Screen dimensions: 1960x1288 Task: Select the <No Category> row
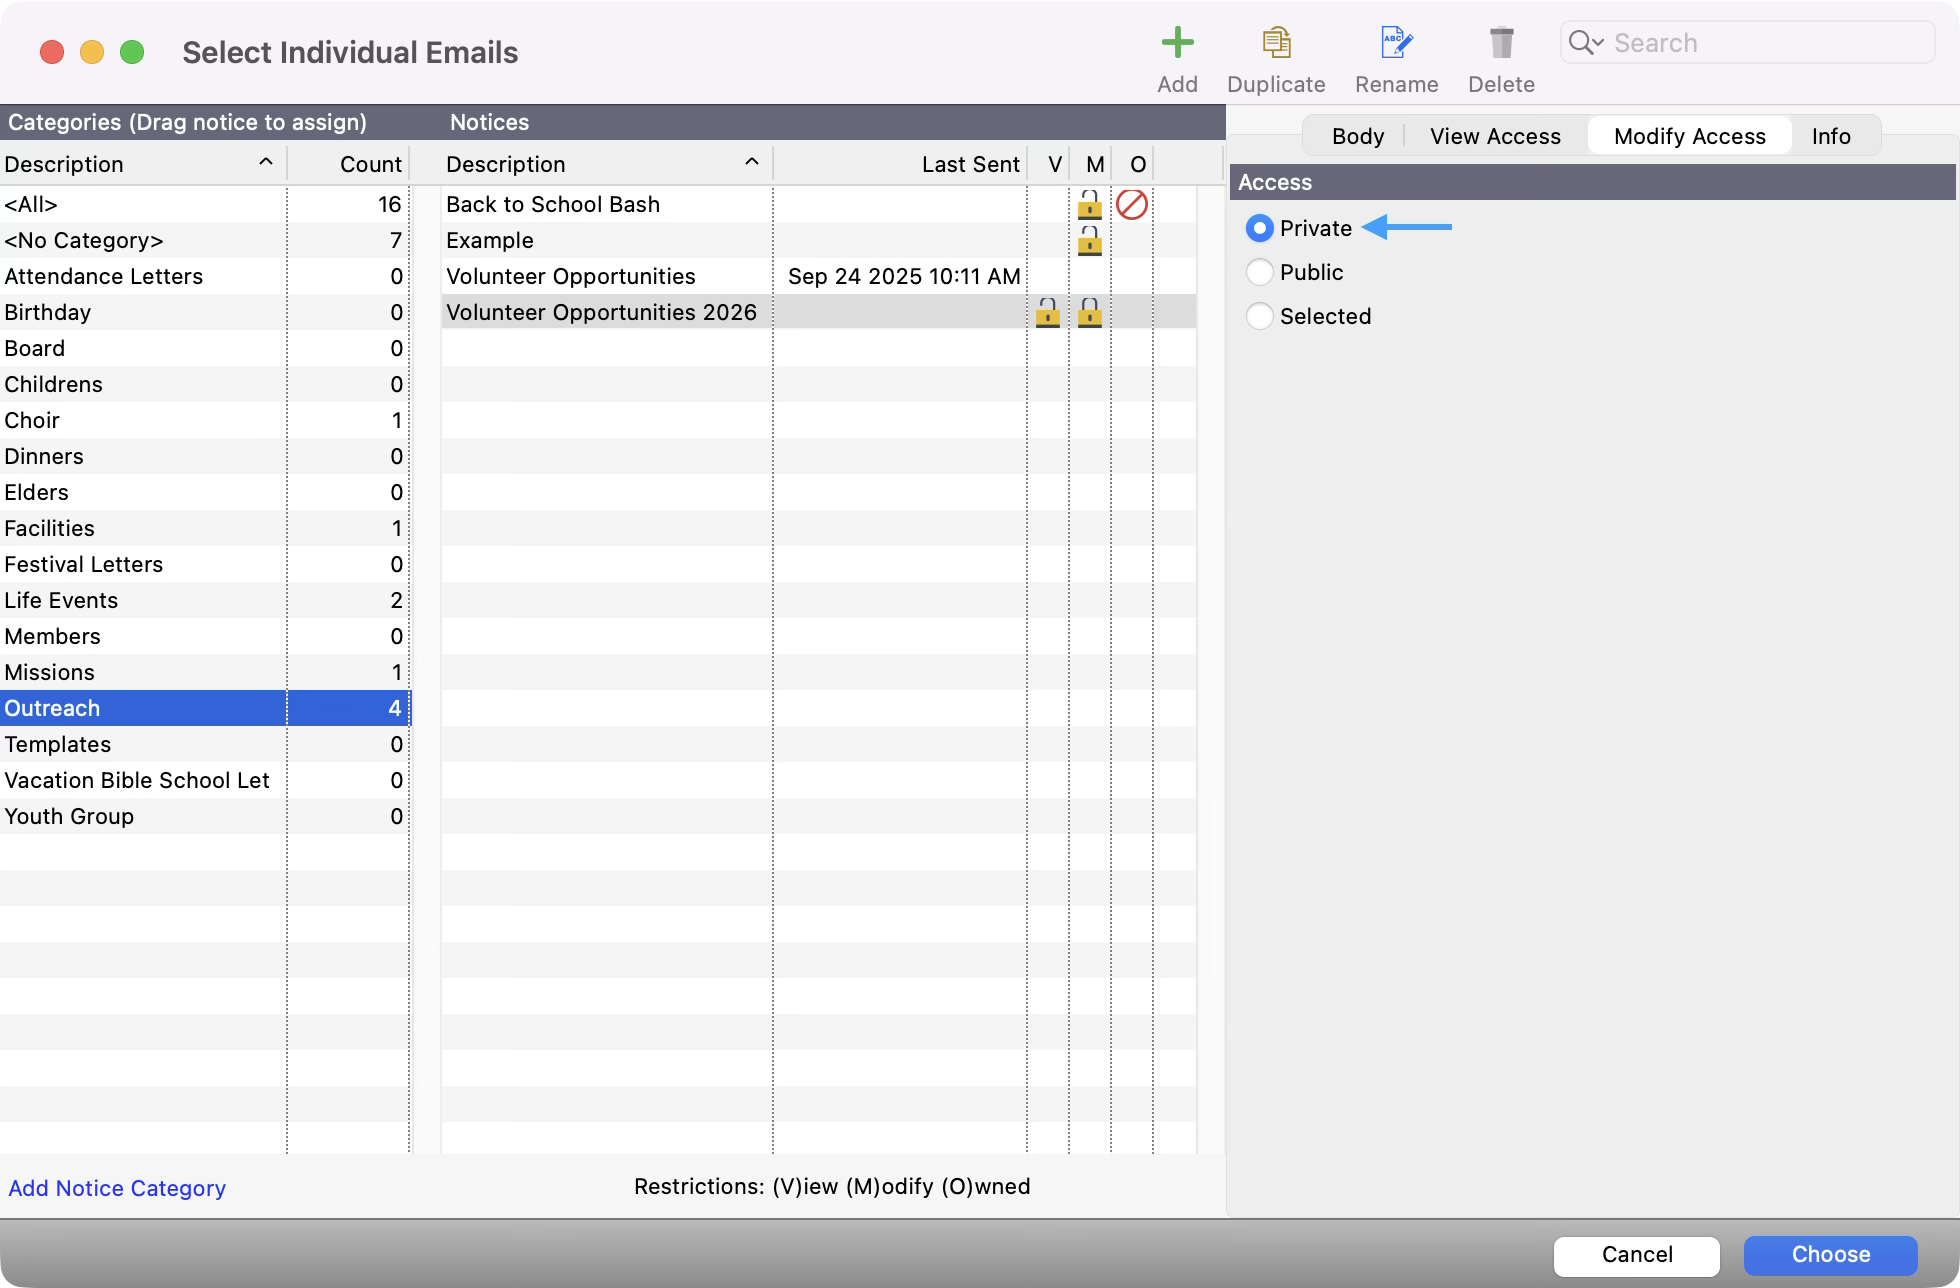[x=204, y=241]
